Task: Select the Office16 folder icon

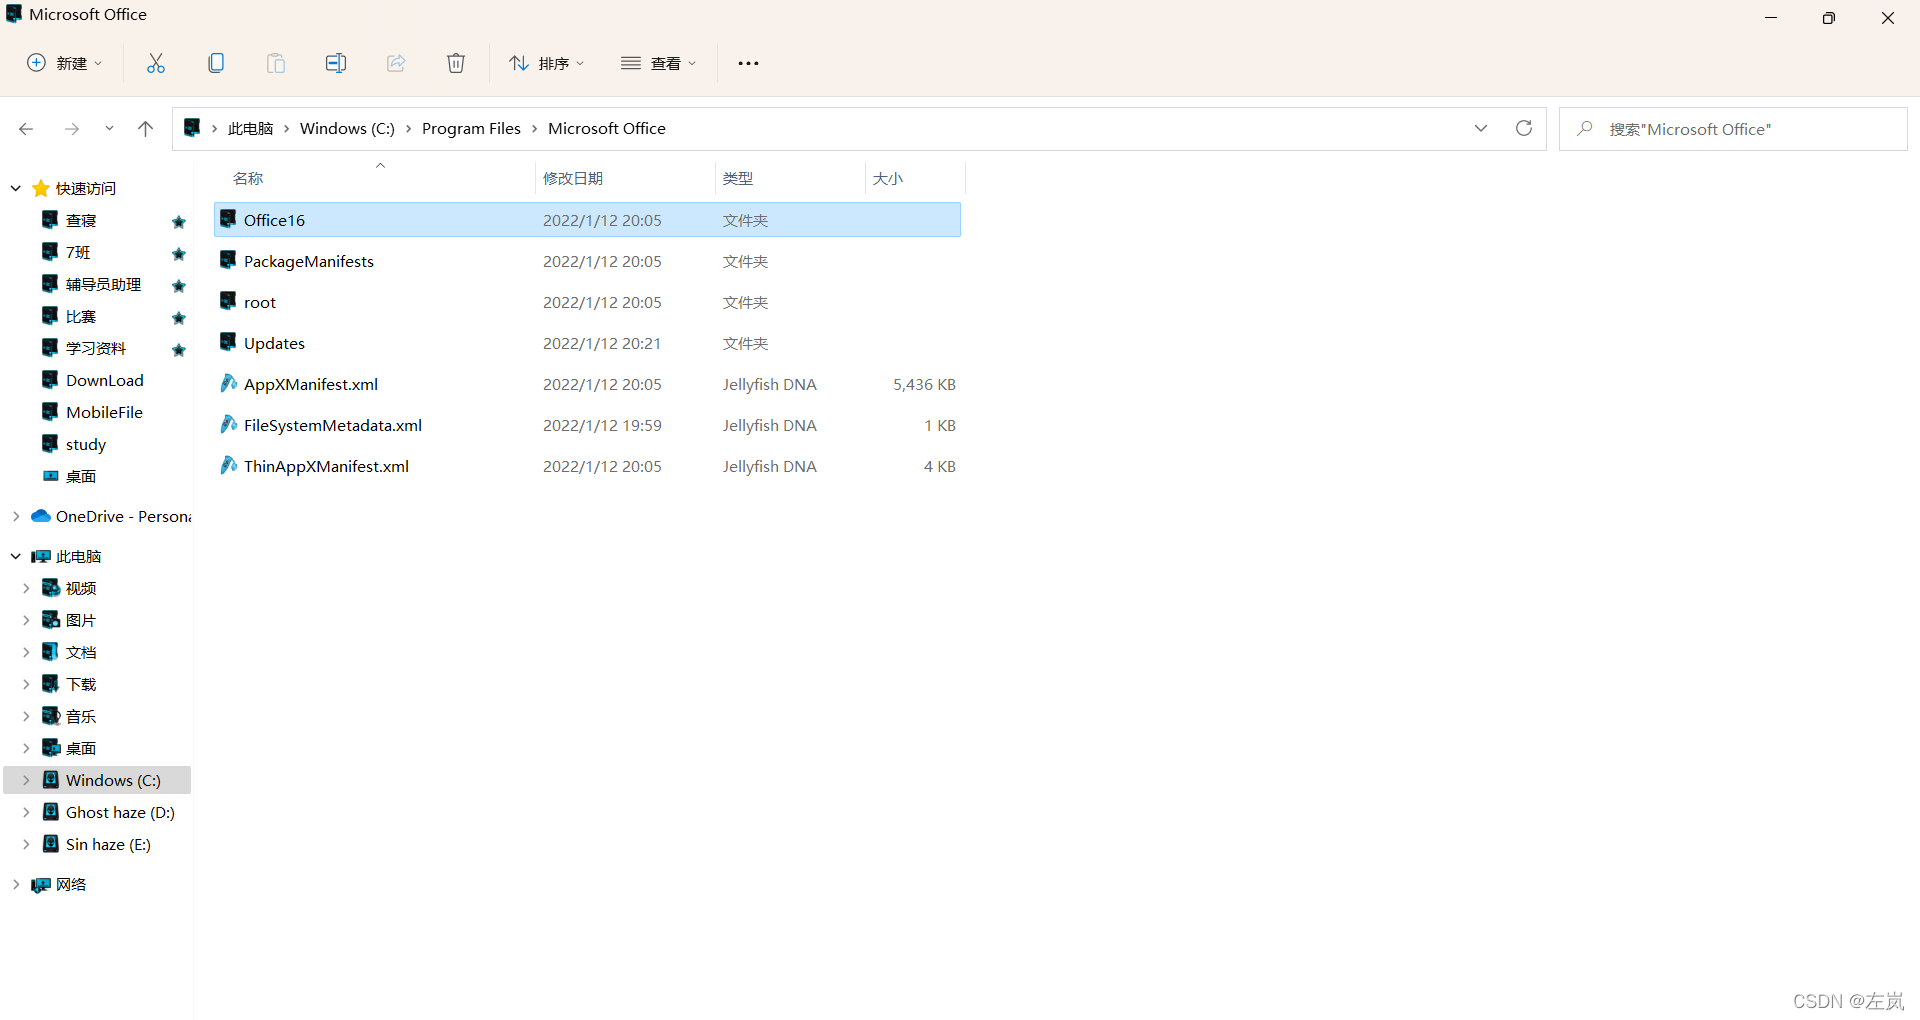Action: click(228, 219)
